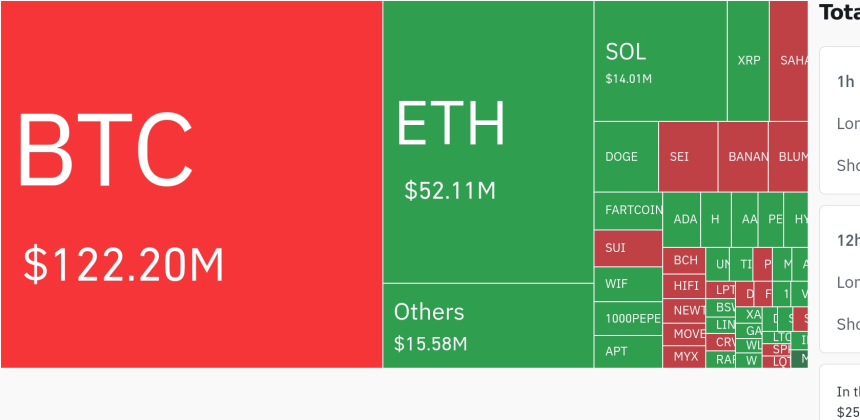This screenshot has width=860, height=420.
Task: Click the DOGE tile
Action: click(x=626, y=157)
